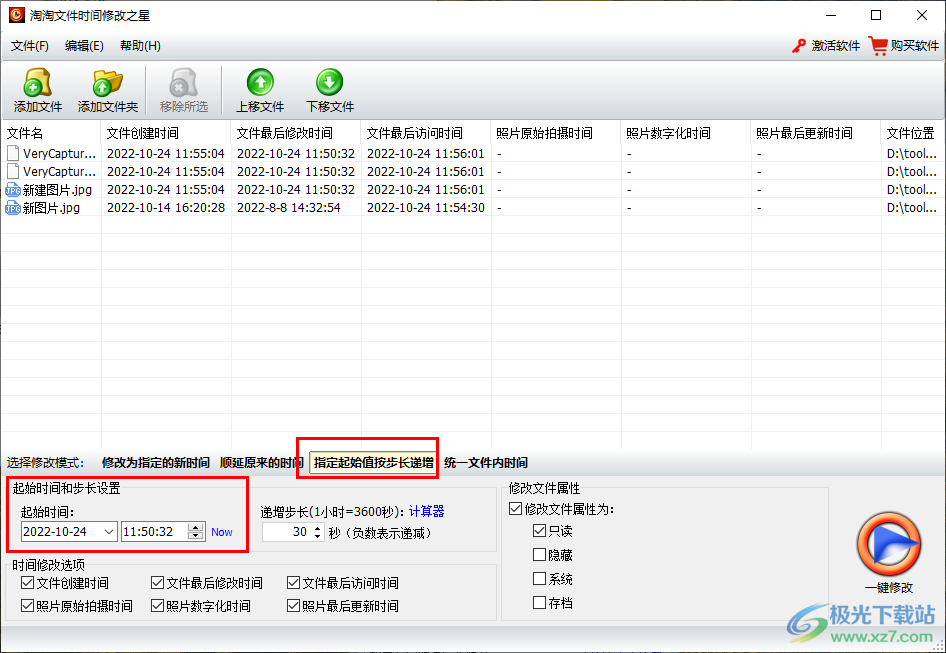Select the 新图片.jpg file icon
Image resolution: width=946 pixels, height=653 pixels.
point(13,208)
